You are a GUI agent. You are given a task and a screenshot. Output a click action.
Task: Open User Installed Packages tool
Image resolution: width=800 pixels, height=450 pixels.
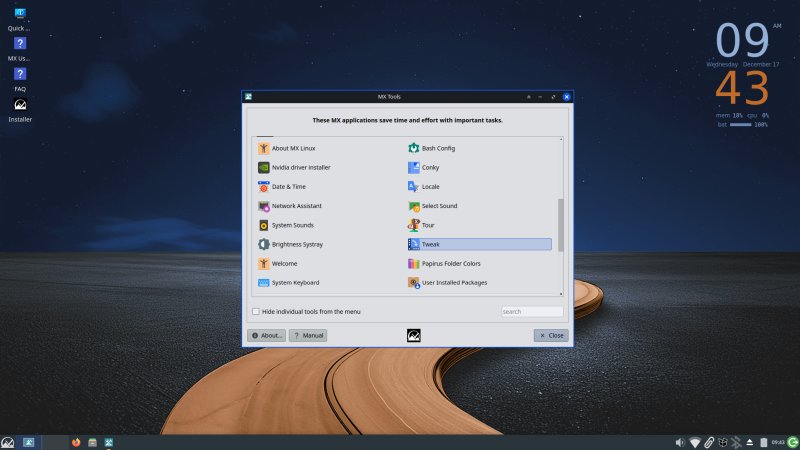(447, 283)
